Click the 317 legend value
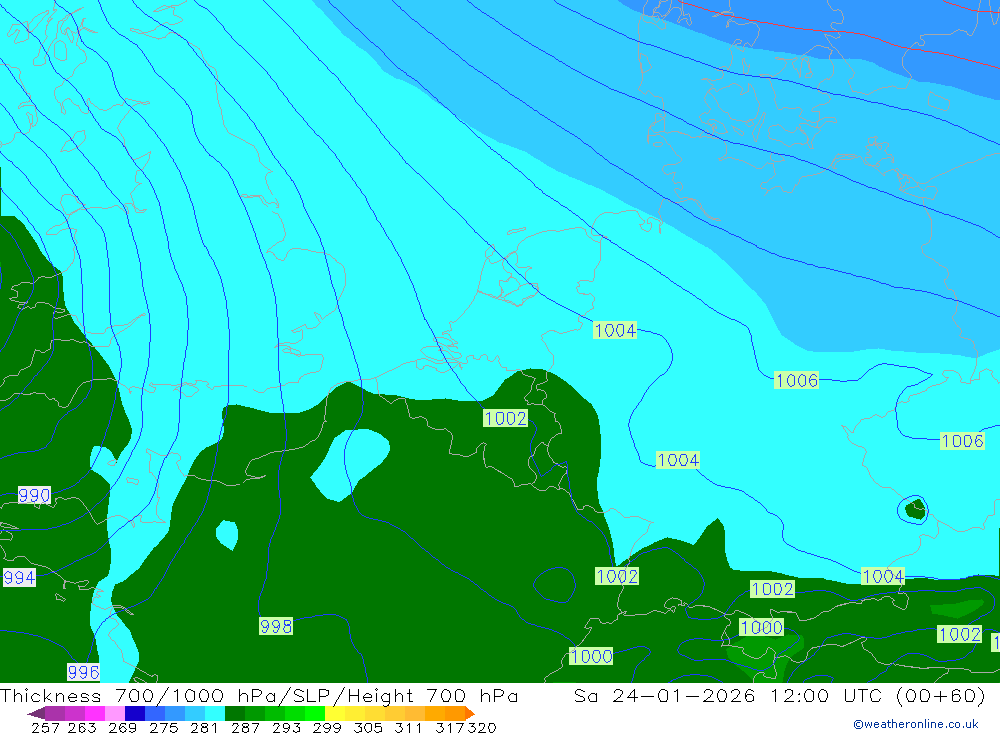This screenshot has width=1000, height=733. (450, 728)
